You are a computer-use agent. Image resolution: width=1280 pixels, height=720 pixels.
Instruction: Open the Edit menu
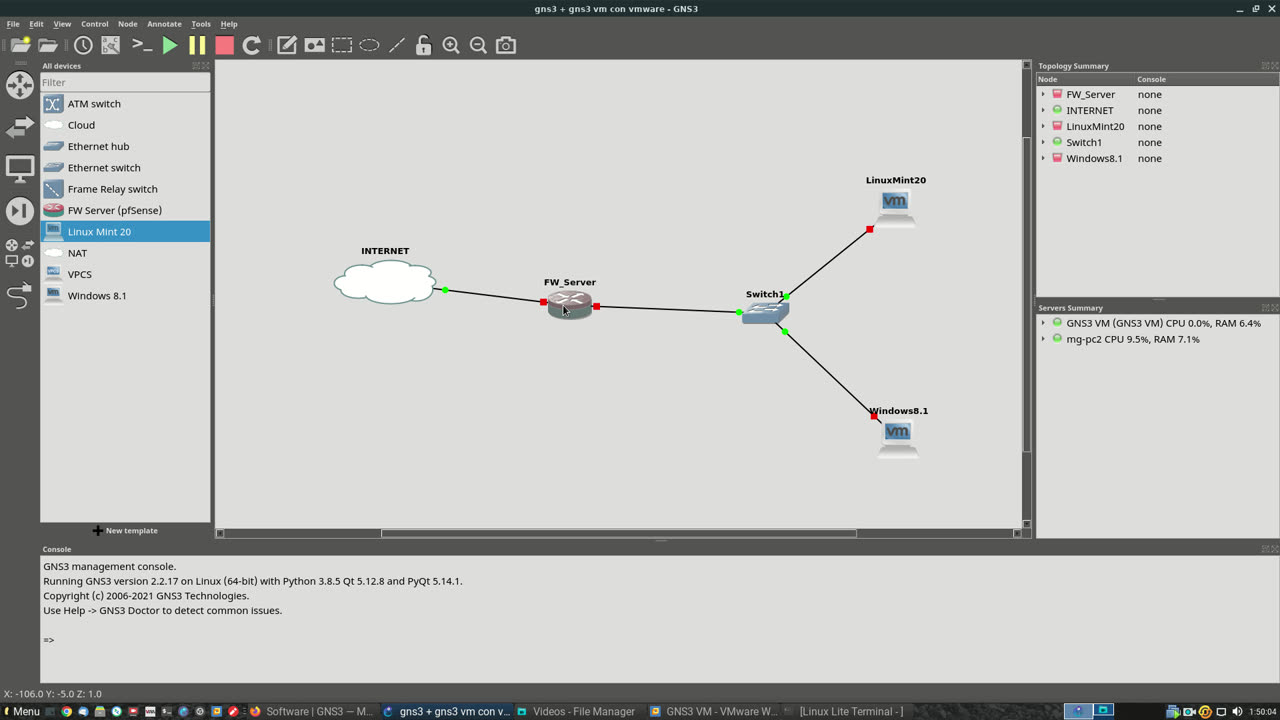click(x=36, y=24)
